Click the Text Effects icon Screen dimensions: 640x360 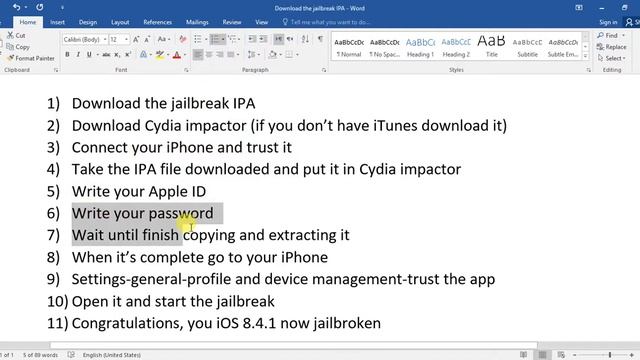[143, 54]
